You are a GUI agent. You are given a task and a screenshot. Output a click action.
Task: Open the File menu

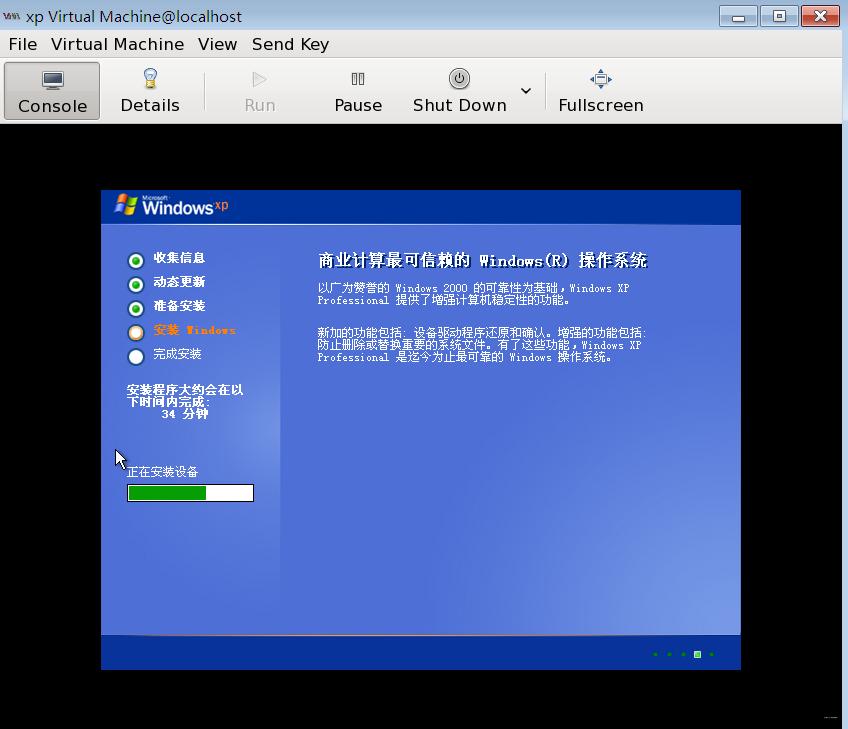click(22, 44)
